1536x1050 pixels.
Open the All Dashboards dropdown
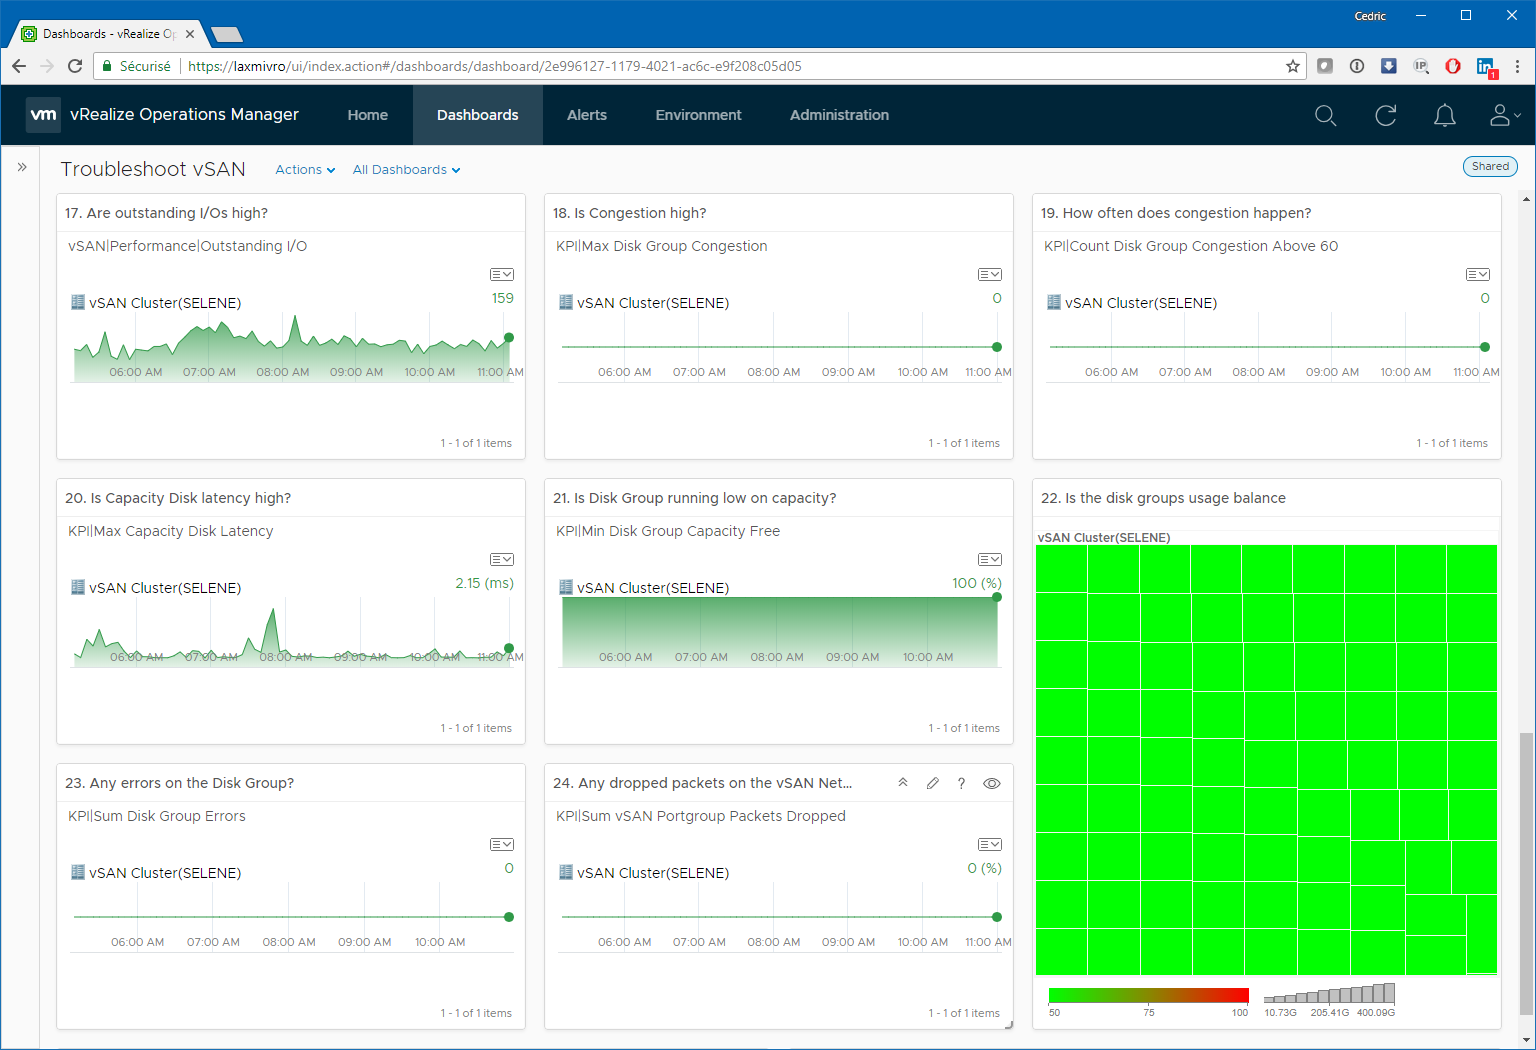pyautogui.click(x=406, y=170)
